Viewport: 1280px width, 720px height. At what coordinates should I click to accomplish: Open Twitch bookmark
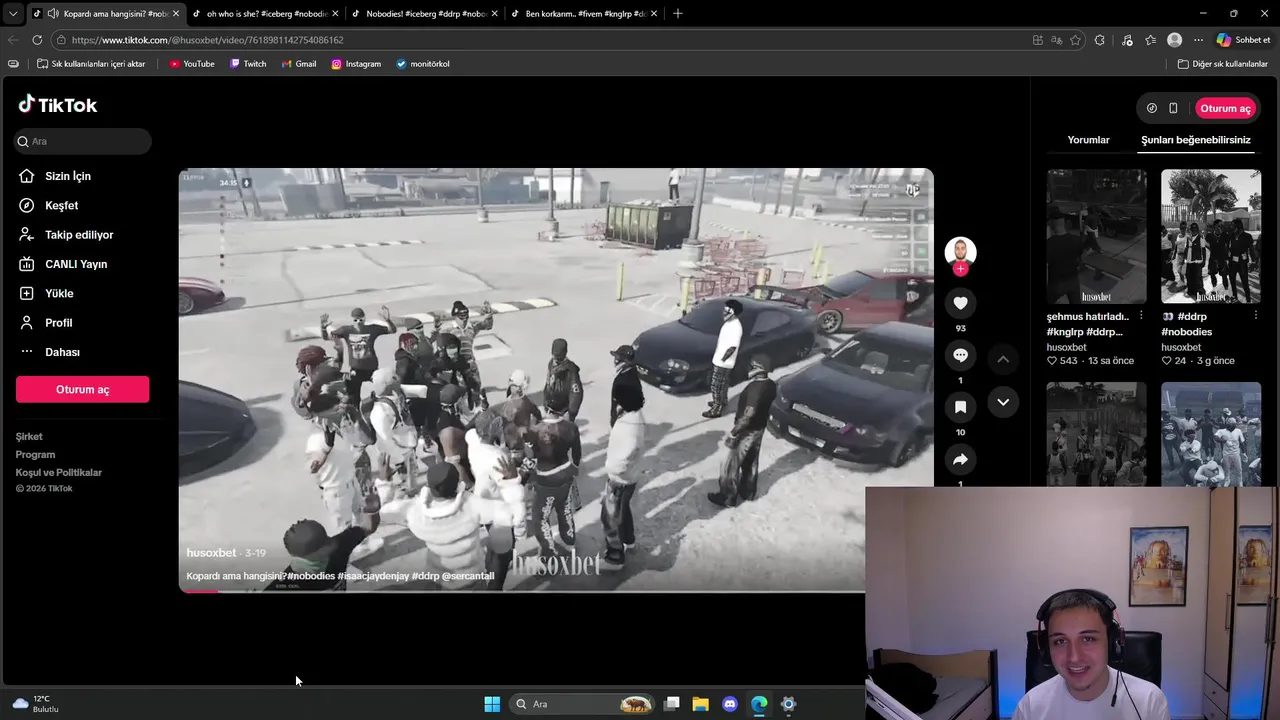point(248,64)
